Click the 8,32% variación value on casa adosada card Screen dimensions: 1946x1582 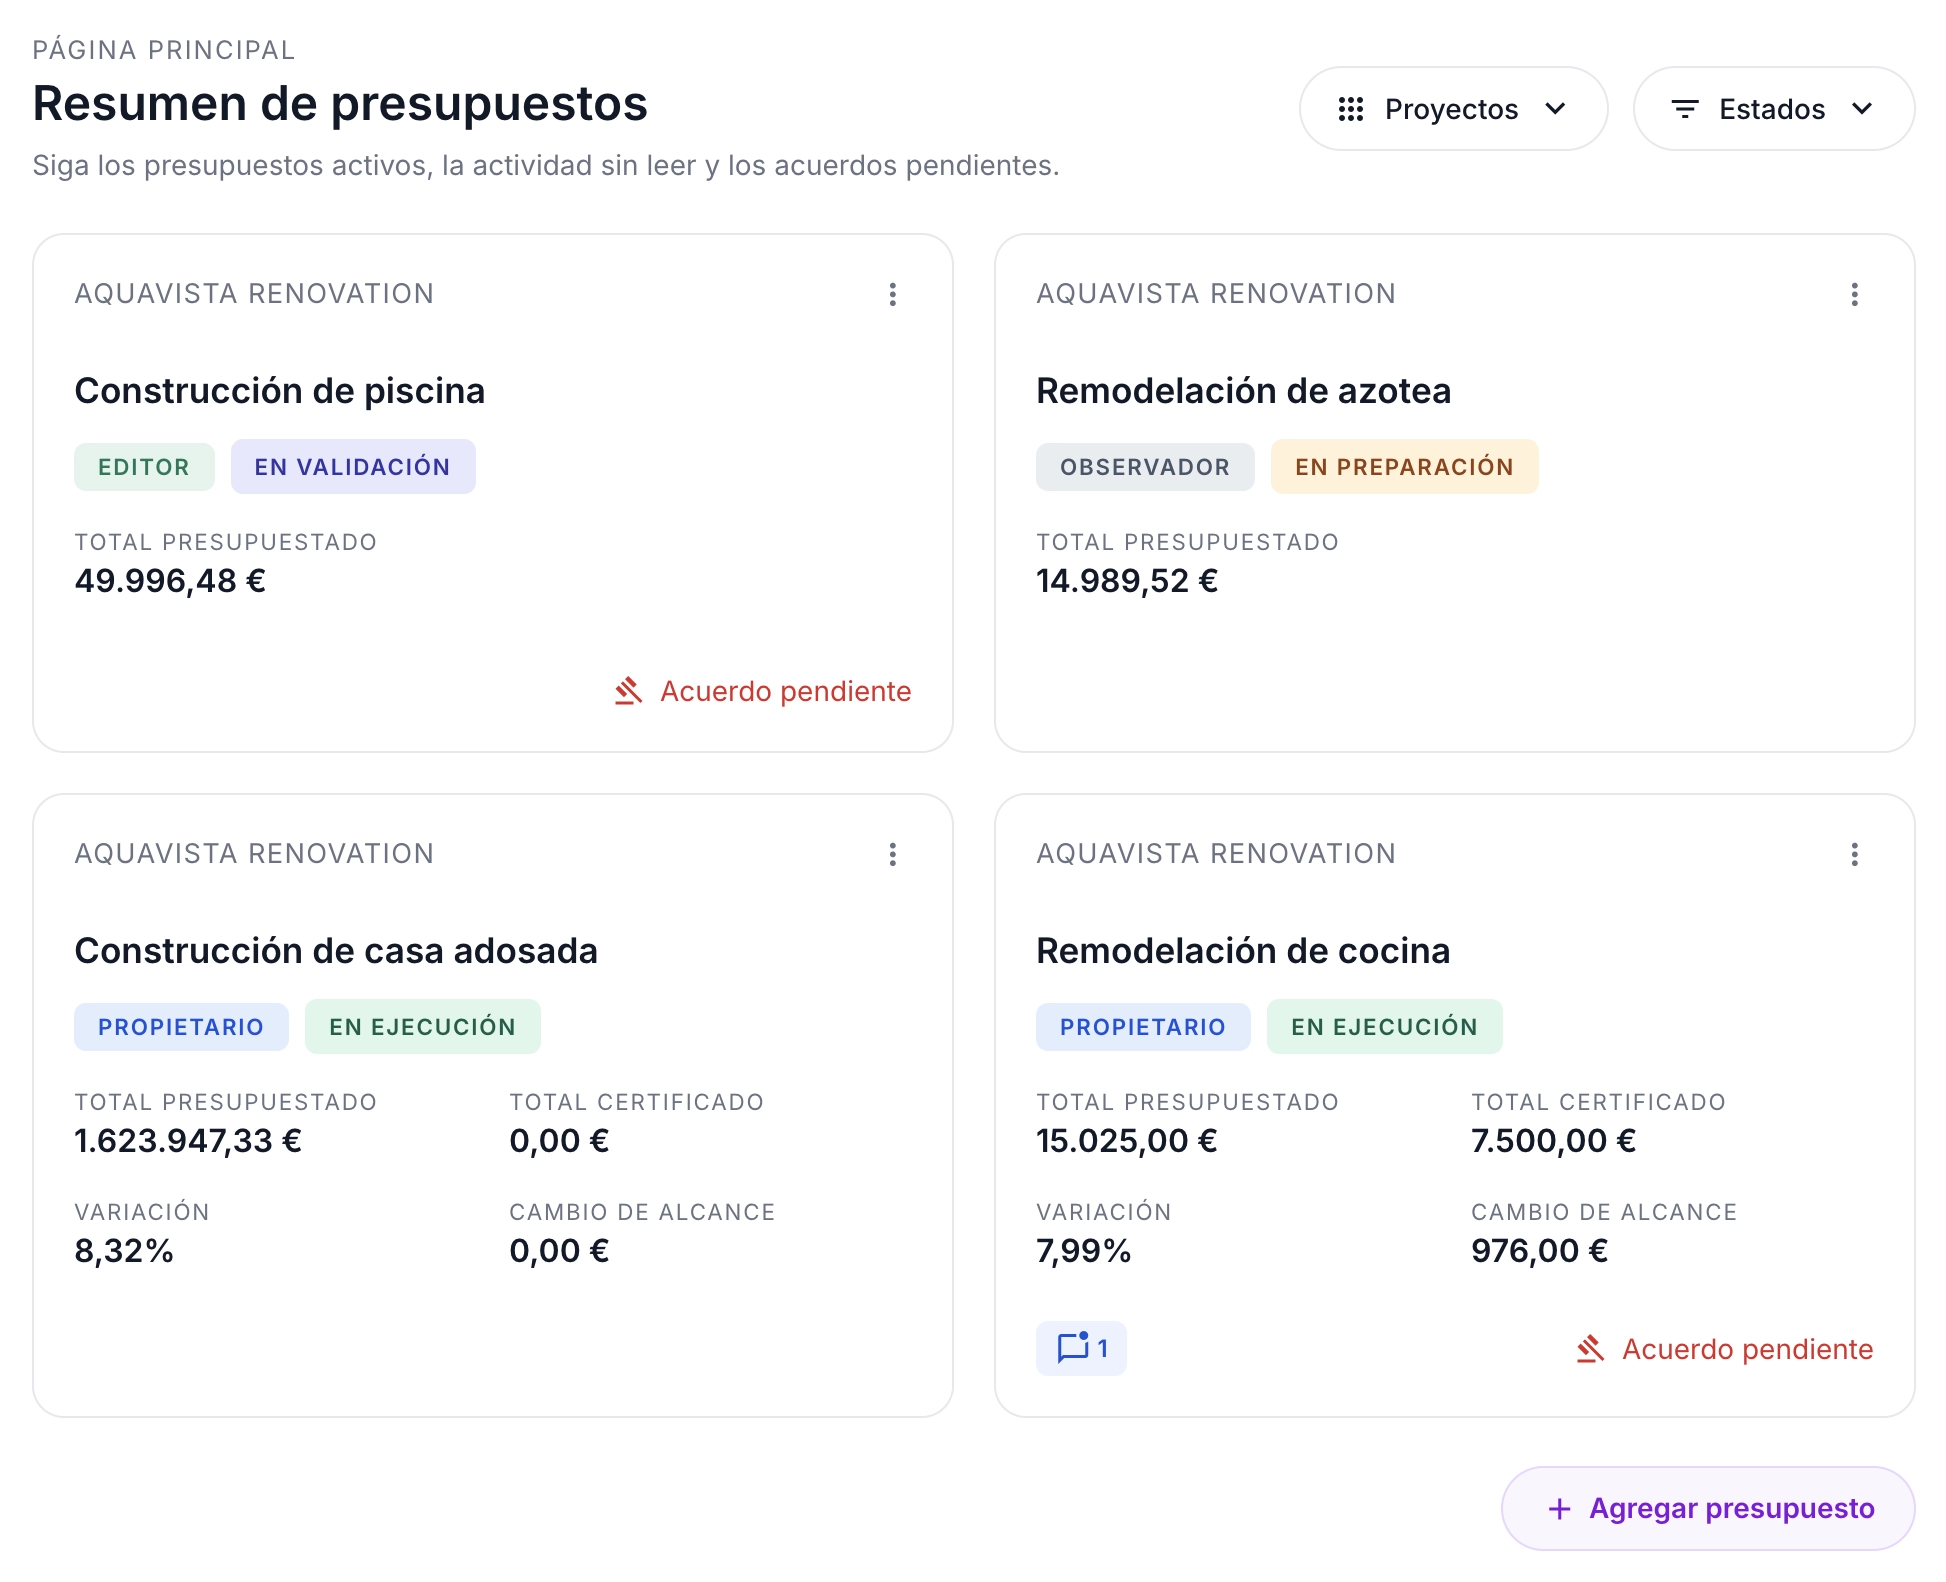coord(124,1249)
